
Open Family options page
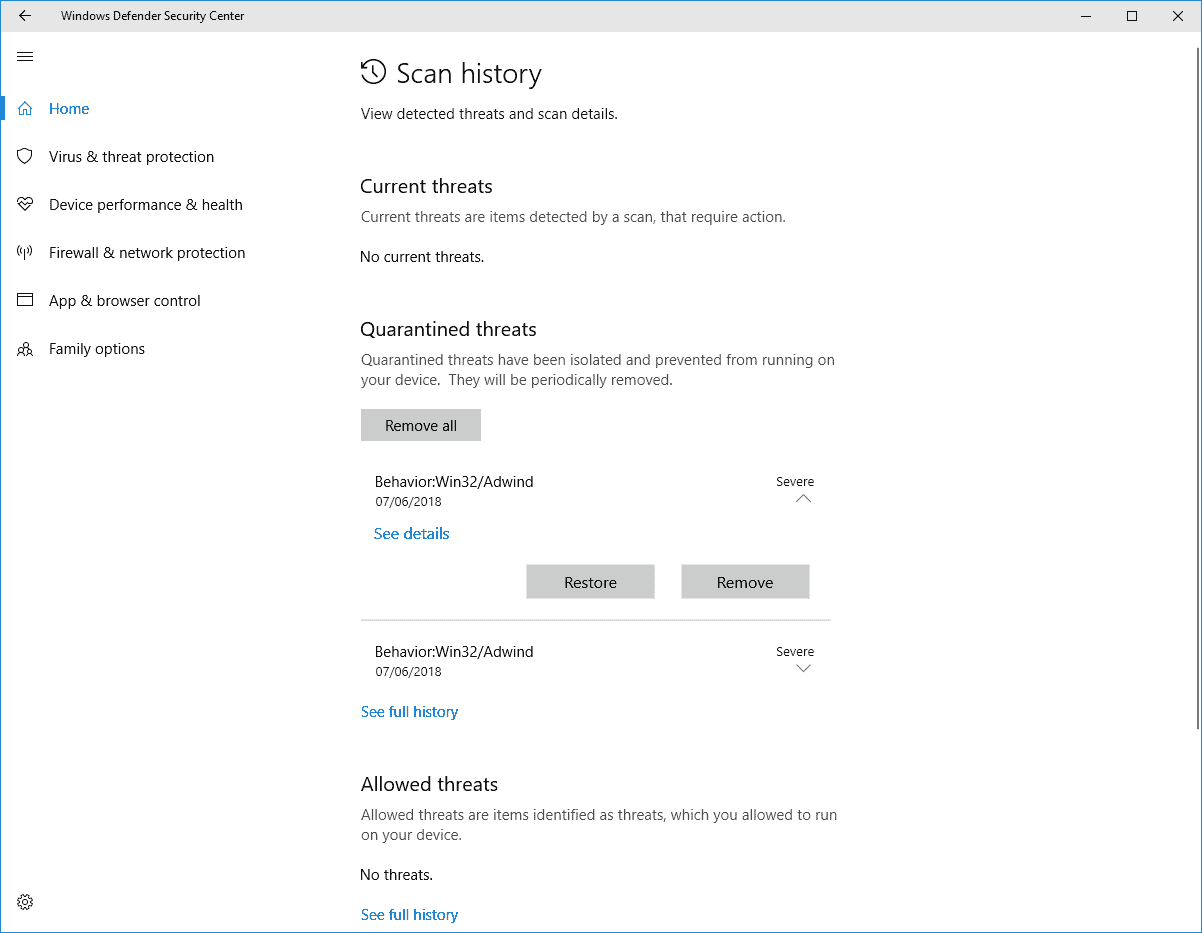coord(97,349)
